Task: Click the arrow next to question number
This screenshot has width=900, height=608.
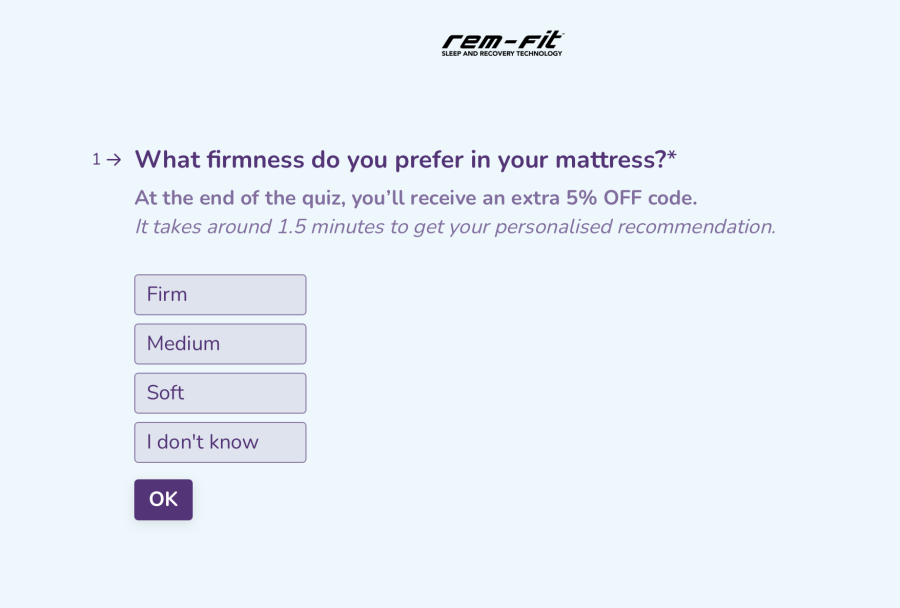Action: coord(114,159)
